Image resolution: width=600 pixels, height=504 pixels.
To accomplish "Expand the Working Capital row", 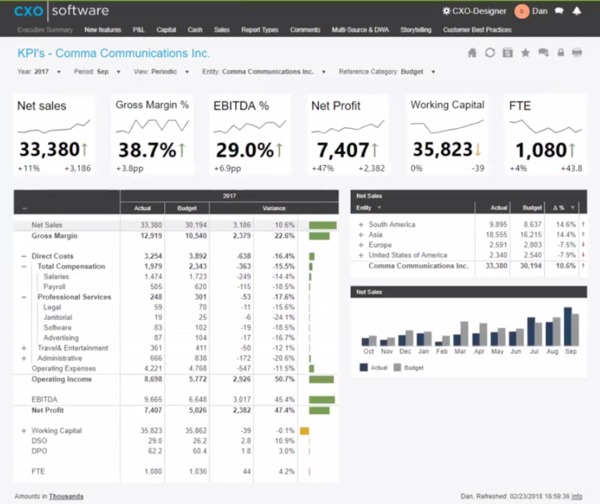I will (x=24, y=431).
